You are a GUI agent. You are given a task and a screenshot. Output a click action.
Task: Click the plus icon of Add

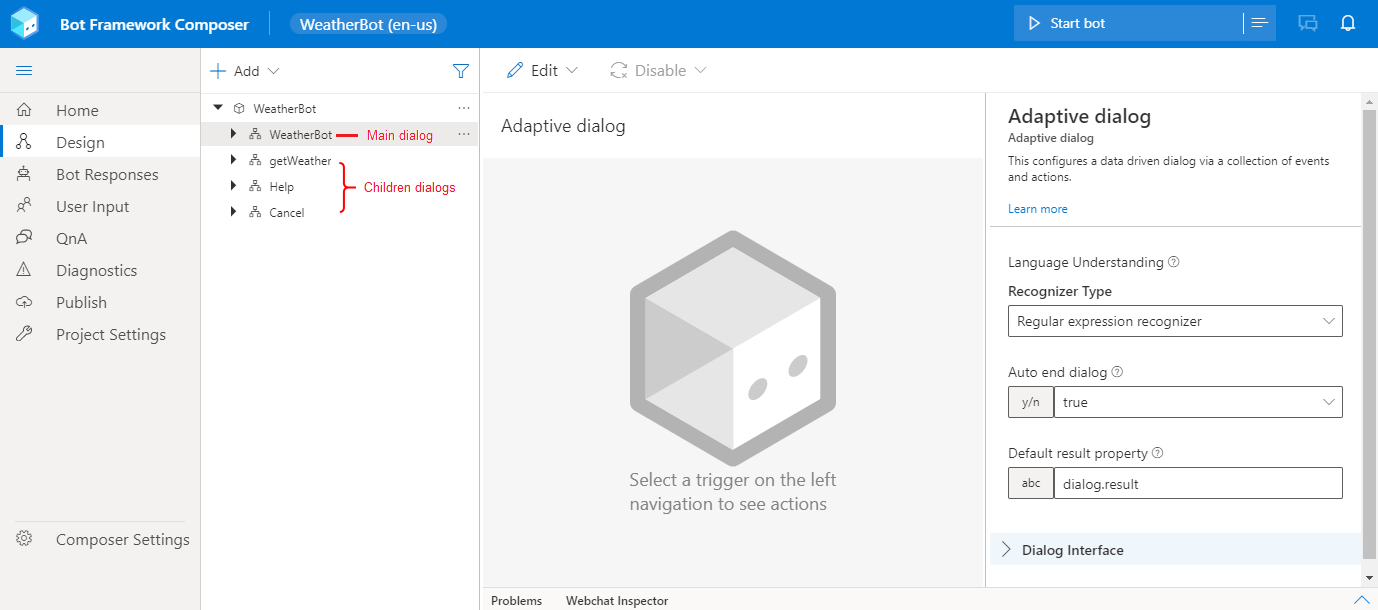[x=218, y=71]
